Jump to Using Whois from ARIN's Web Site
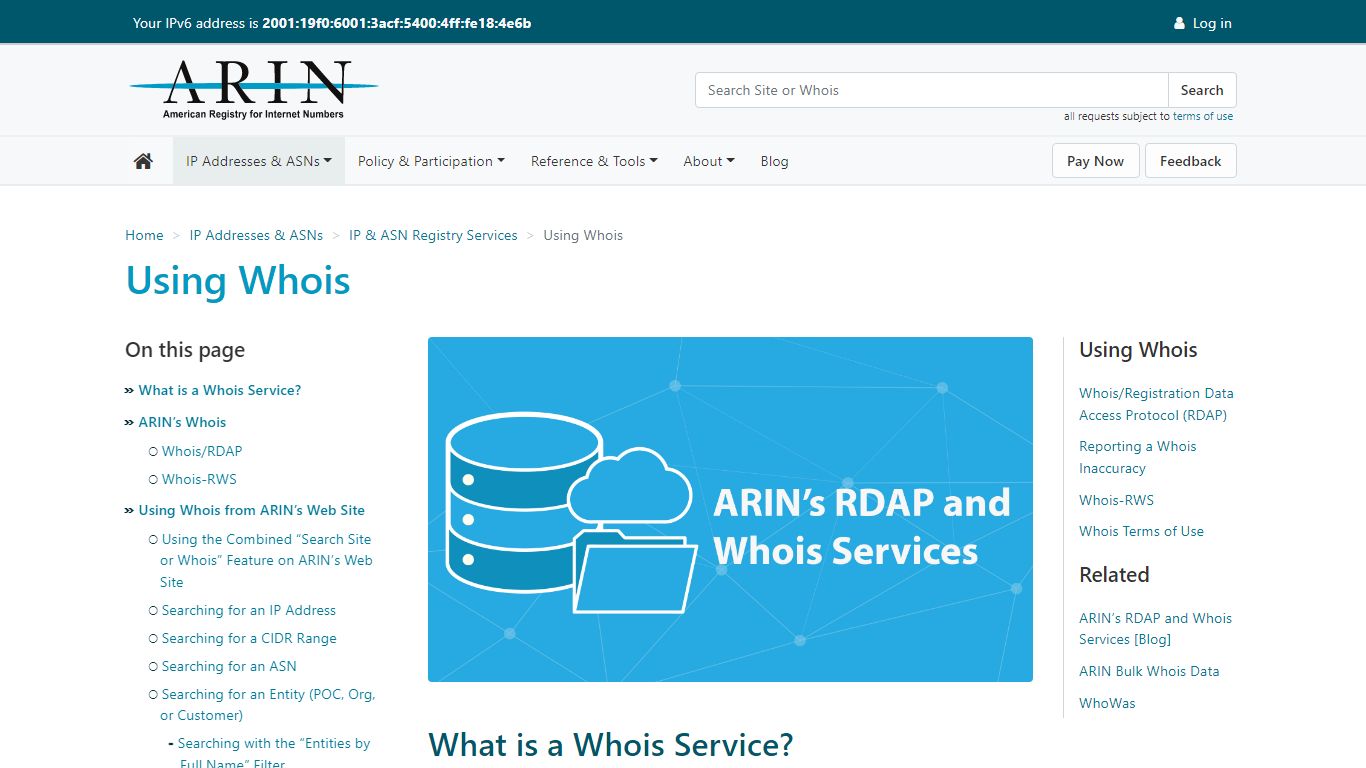This screenshot has height=768, width=1366. pyautogui.click(x=252, y=510)
